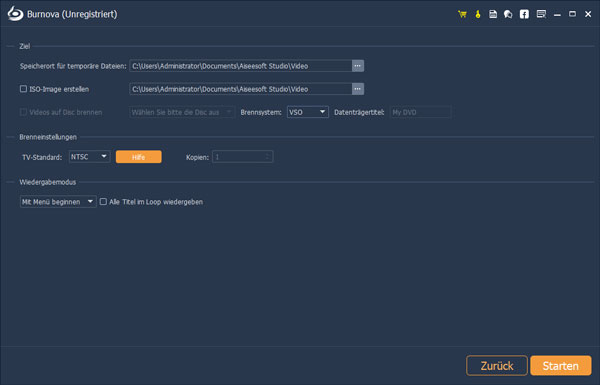Browse temporary files folder with ellipsis button

coord(357,66)
